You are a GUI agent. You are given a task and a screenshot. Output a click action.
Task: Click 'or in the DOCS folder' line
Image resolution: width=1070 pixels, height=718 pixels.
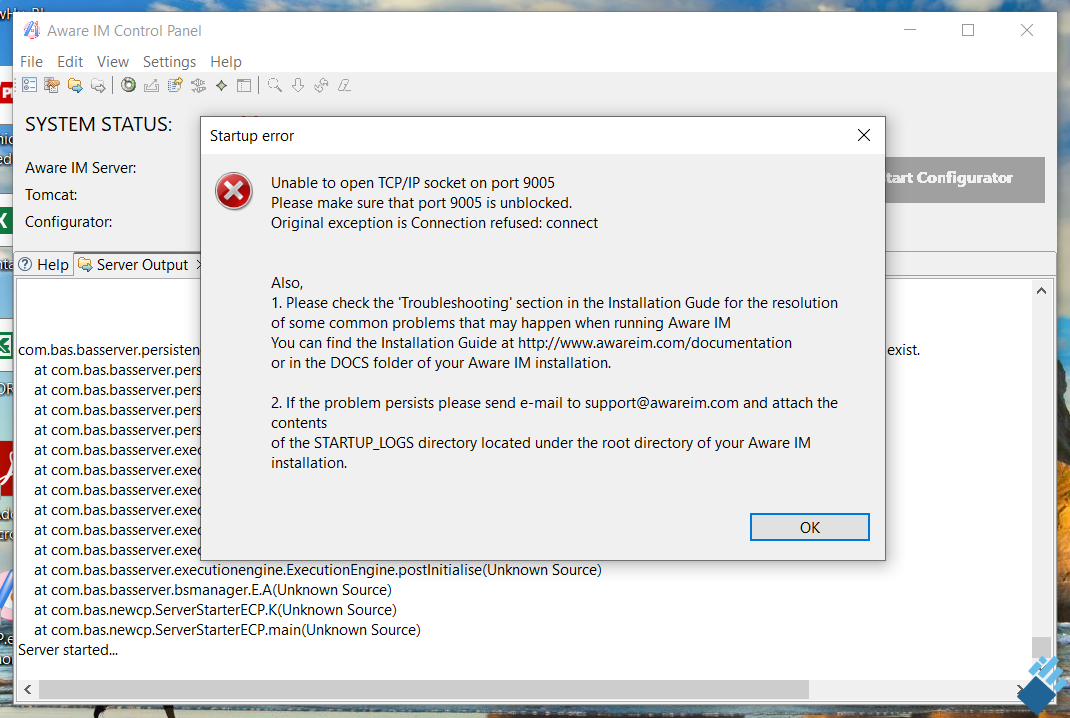coord(441,363)
